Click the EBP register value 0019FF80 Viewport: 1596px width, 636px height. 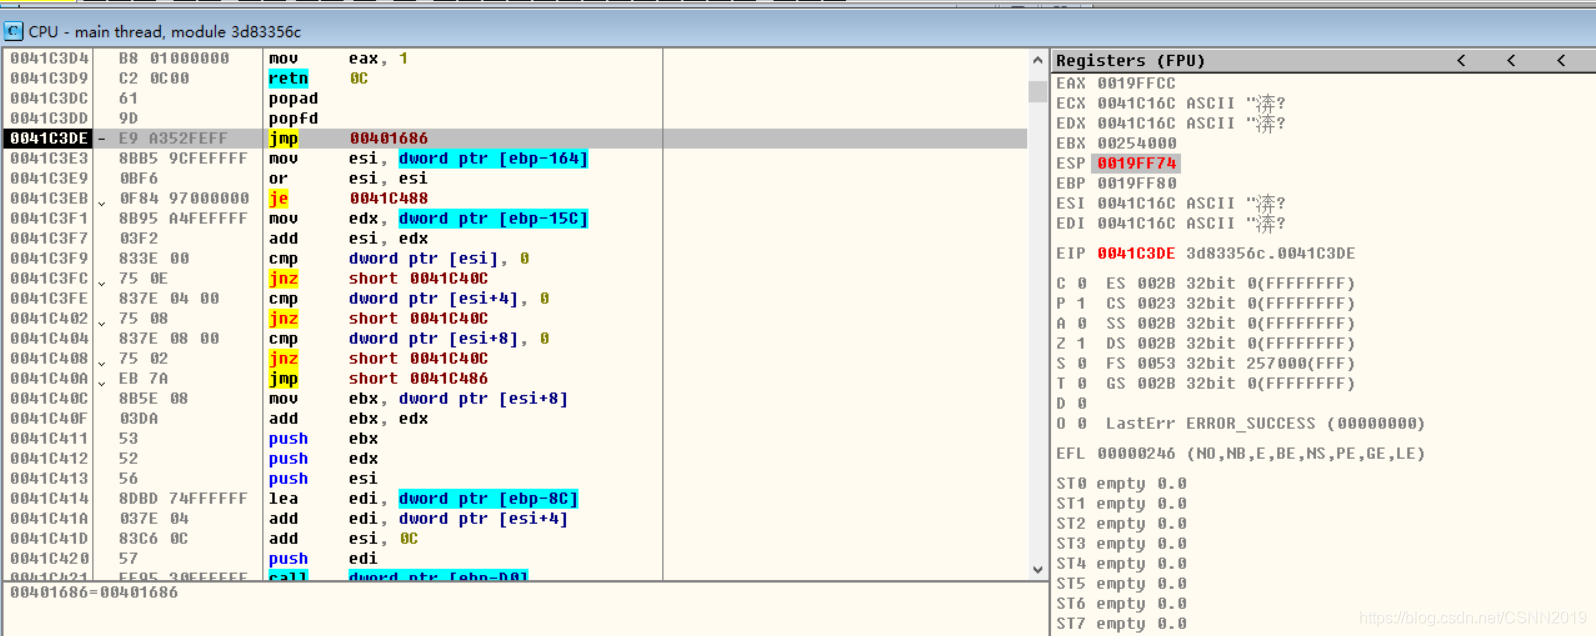(x=1136, y=183)
